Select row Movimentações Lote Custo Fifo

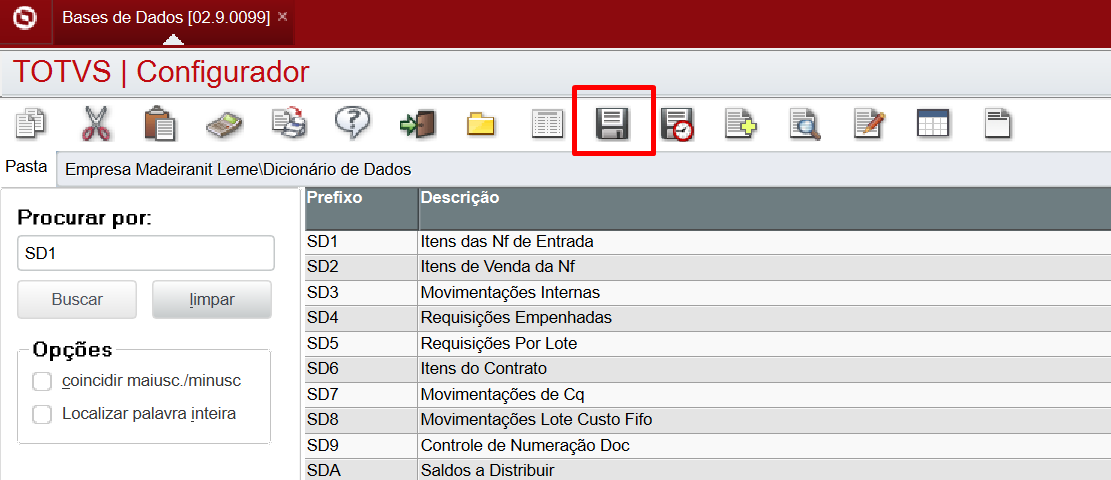point(708,420)
